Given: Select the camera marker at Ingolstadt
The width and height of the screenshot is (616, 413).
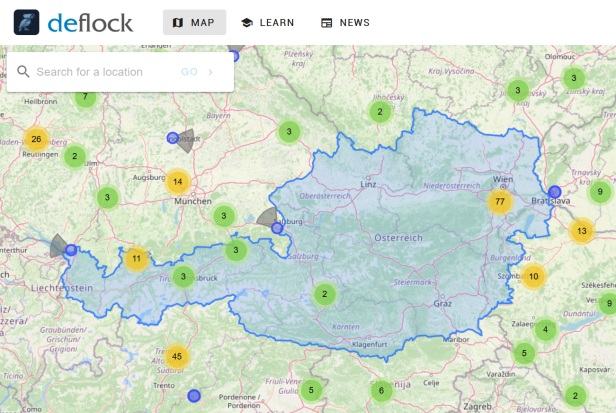Looking at the screenshot, I should 172,138.
